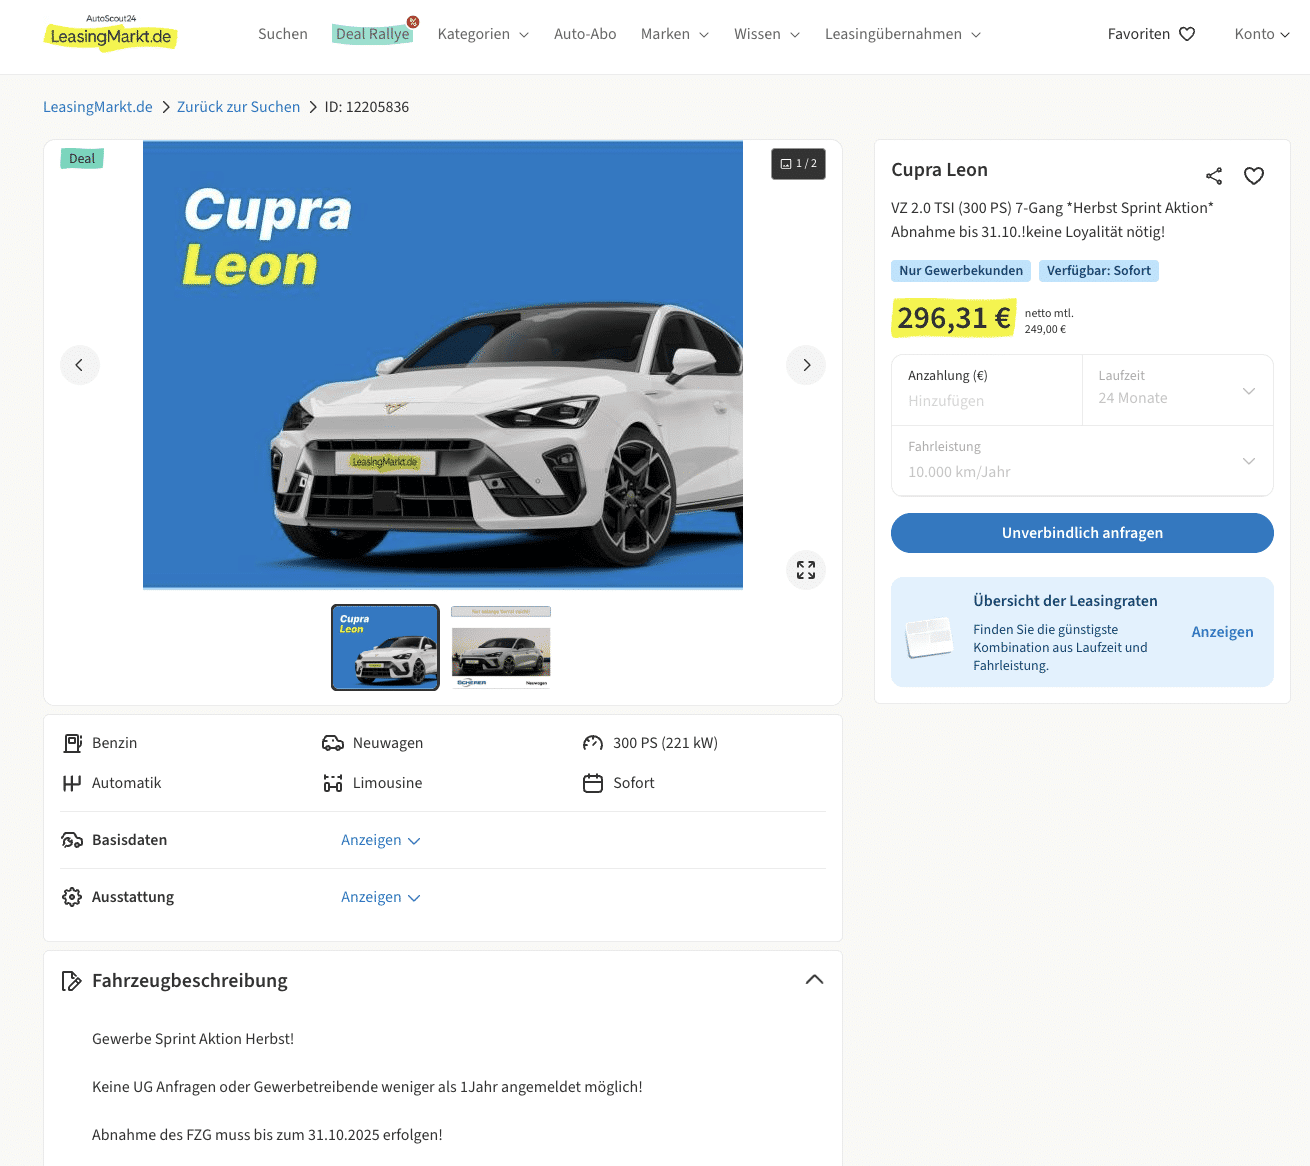Screen dimensions: 1310x1166
Task: Go to Suchen in navigation
Action: point(283,34)
